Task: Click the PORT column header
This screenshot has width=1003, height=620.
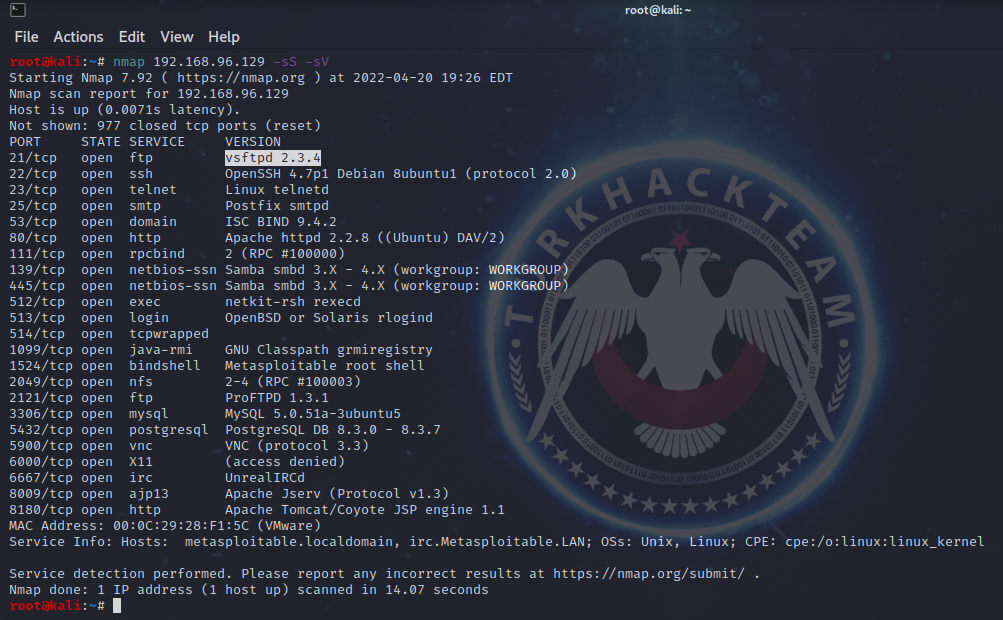Action: (x=25, y=142)
